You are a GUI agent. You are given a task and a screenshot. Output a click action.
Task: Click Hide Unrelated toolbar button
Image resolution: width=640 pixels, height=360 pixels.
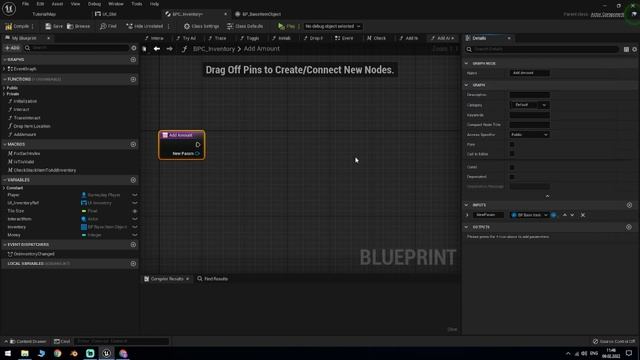[x=144, y=26]
